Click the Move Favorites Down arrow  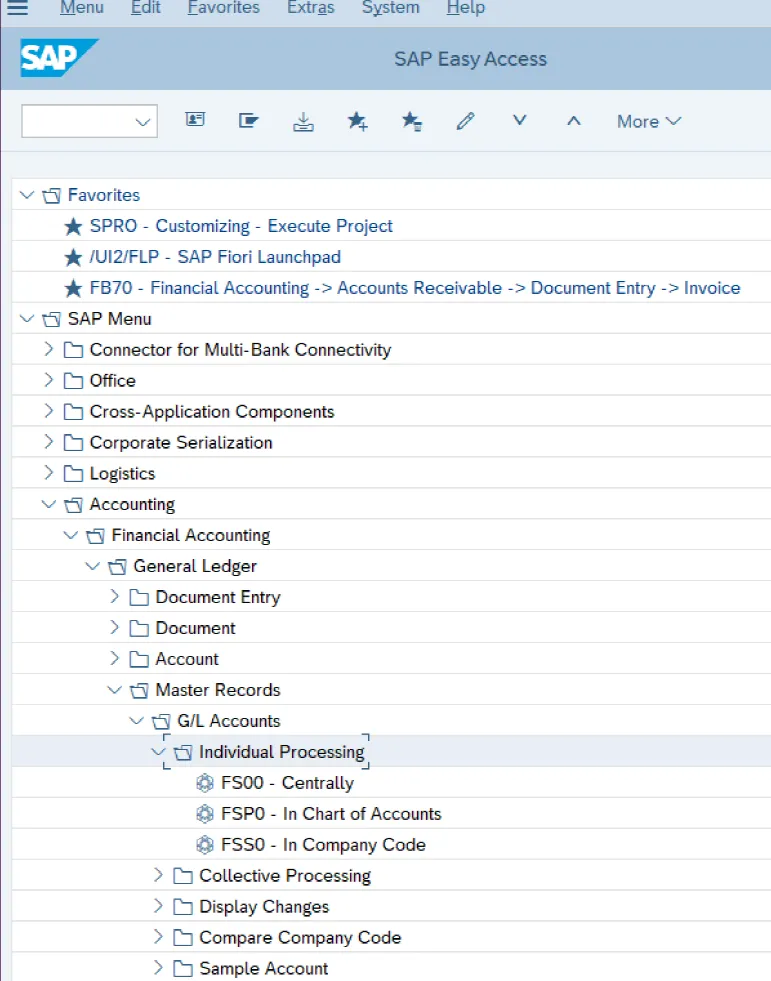point(519,119)
